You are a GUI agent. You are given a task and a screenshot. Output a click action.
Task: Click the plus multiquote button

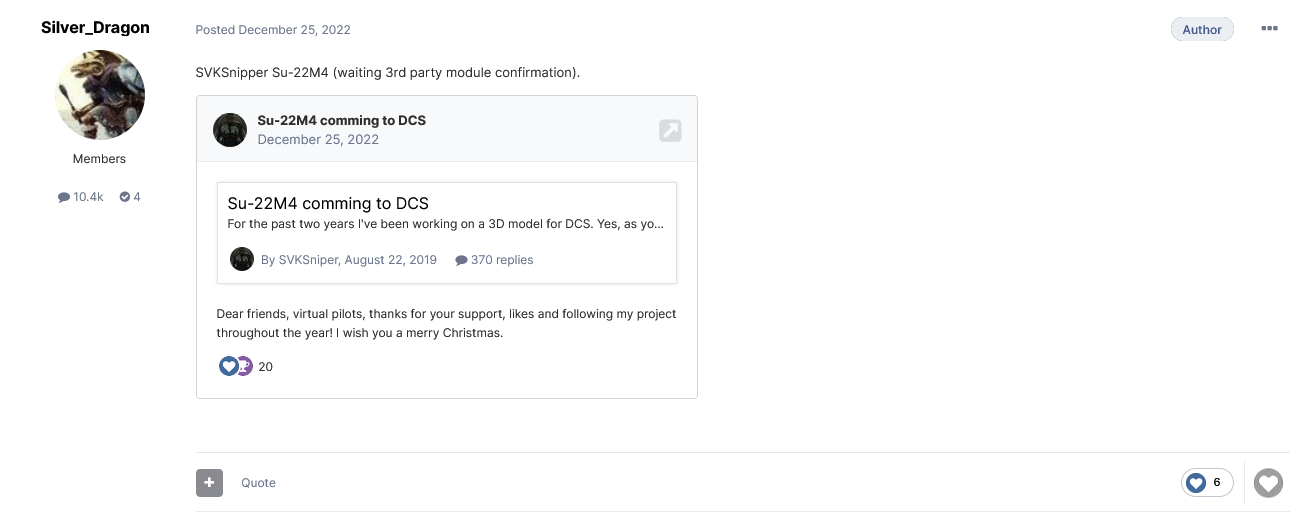[x=209, y=483]
